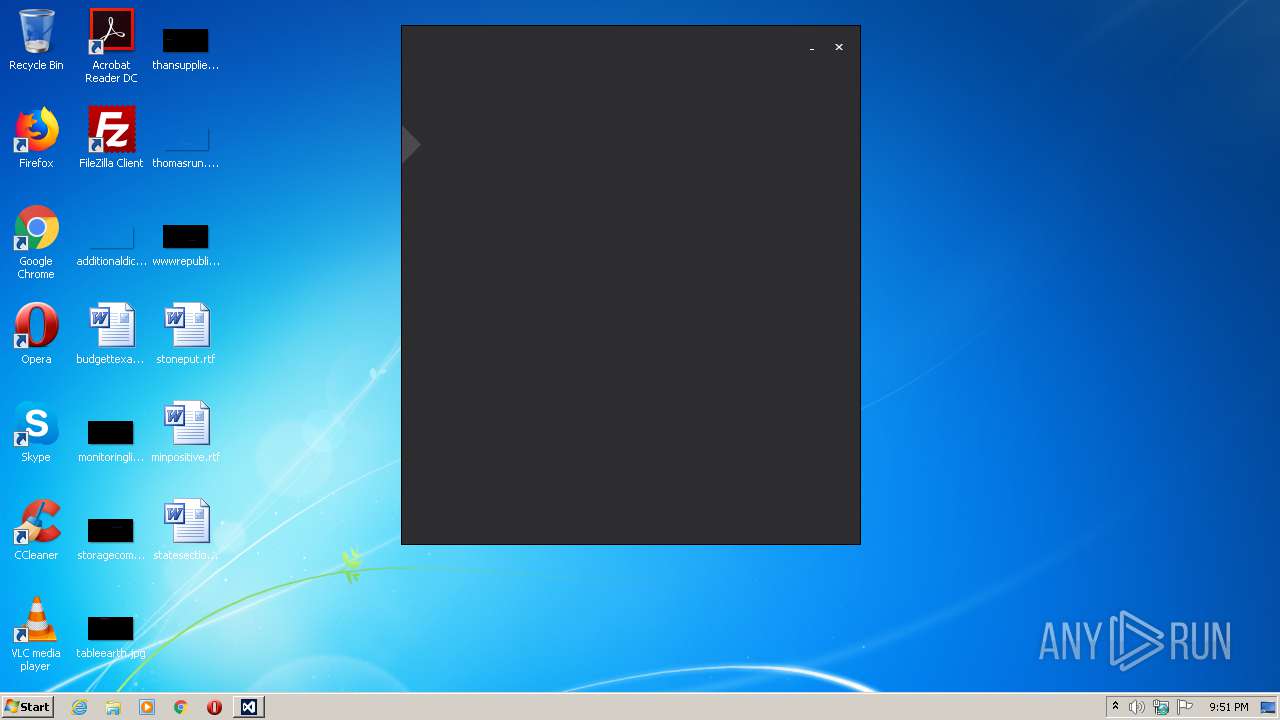Click the monitor icon in system tray
The image size is (1280, 720).
coord(1268,707)
